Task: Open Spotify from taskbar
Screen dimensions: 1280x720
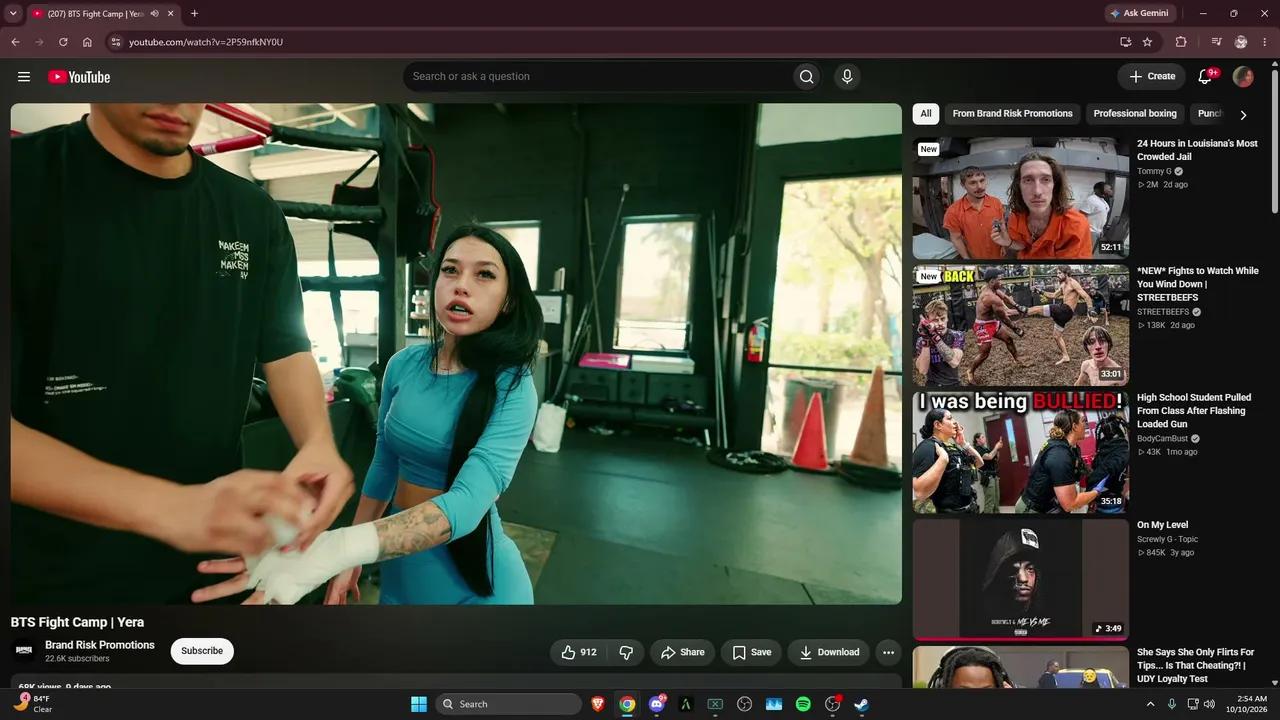Action: point(803,704)
